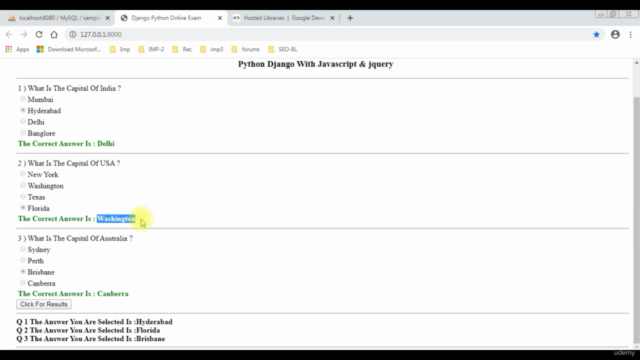Click result line Q 2 selected Florida
The height and width of the screenshot is (360, 640).
click(x=88, y=330)
